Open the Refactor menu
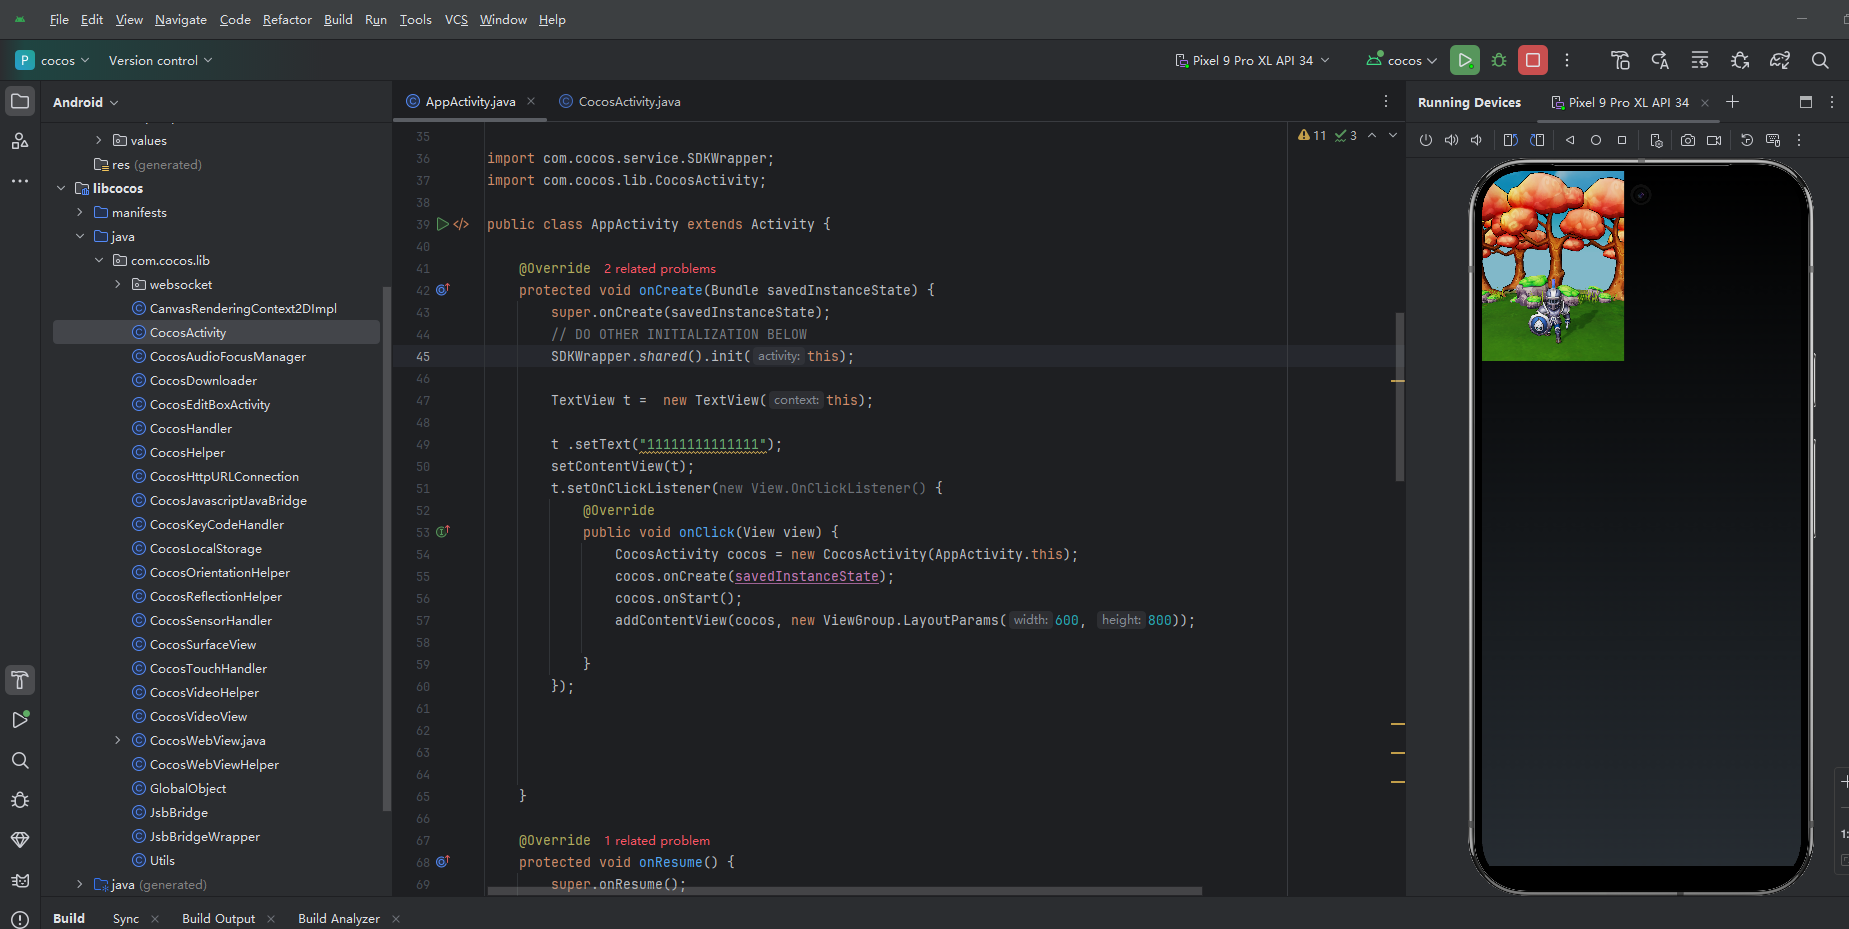The width and height of the screenshot is (1849, 929). coord(287,19)
